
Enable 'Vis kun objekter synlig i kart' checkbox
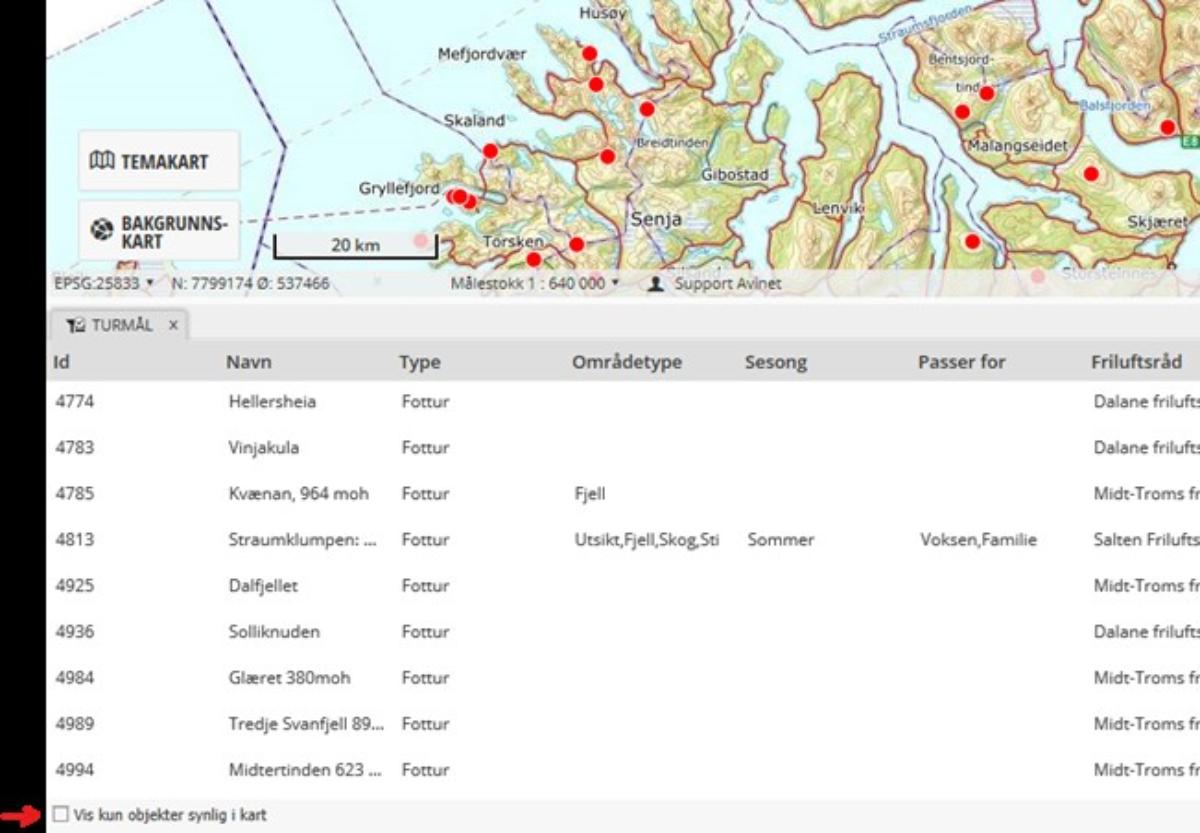click(61, 815)
